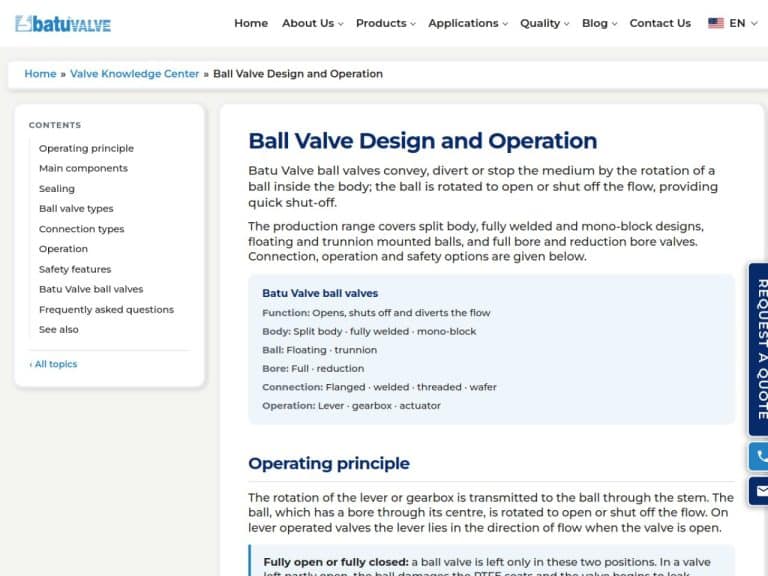The height and width of the screenshot is (576, 768).
Task: Click the 'Bore: Full · reduction' line
Action: [x=313, y=368]
